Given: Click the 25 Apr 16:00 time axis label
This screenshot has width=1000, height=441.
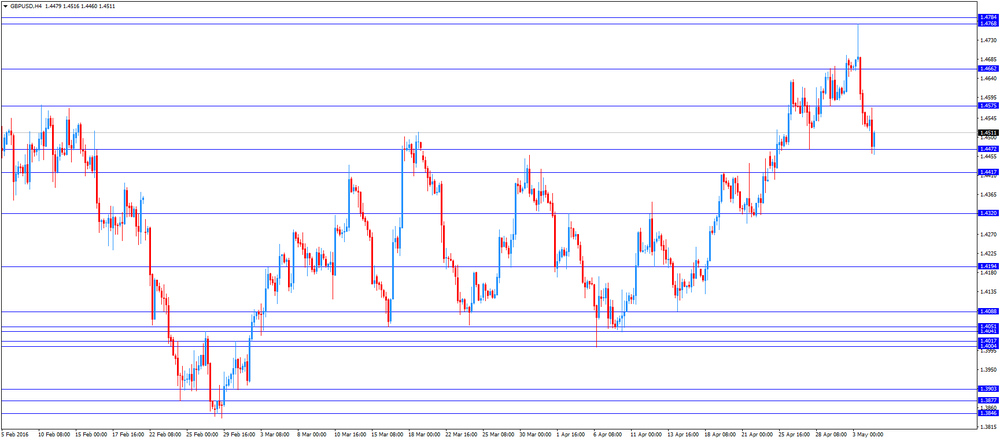Looking at the screenshot, I should tap(794, 435).
